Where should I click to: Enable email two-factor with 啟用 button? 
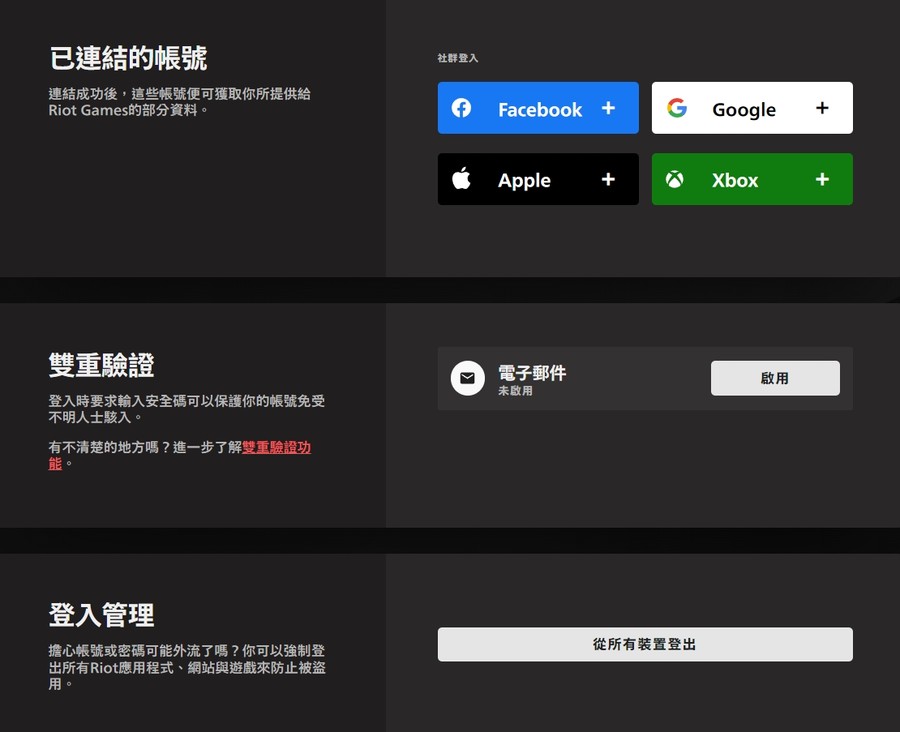pyautogui.click(x=775, y=378)
